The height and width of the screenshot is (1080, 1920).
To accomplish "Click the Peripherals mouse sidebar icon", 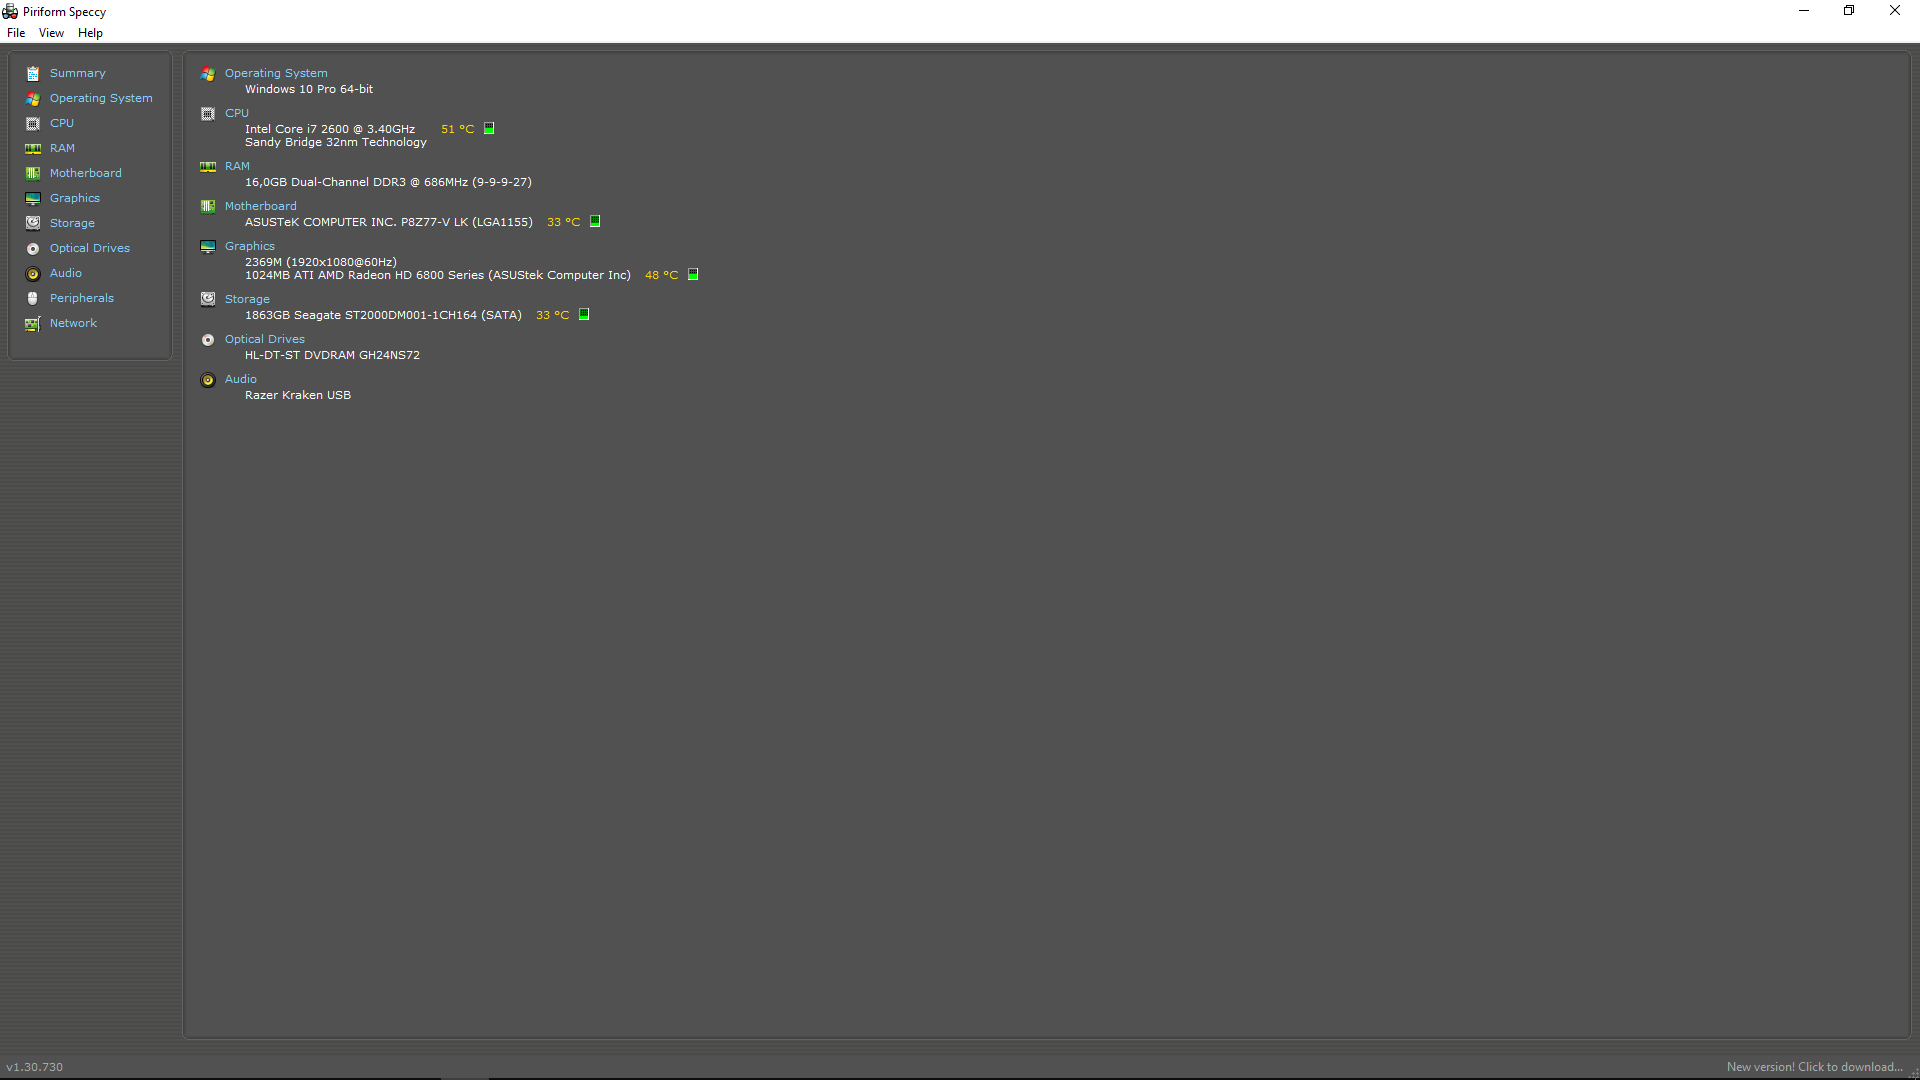I will click(33, 299).
